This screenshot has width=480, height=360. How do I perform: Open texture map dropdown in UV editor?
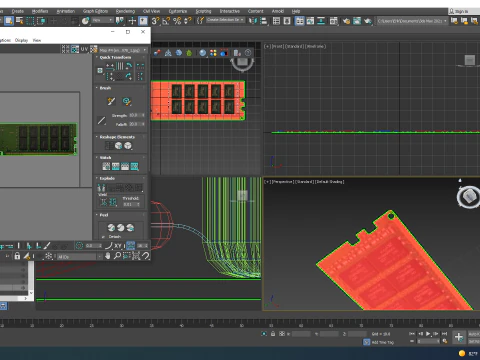click(123, 50)
